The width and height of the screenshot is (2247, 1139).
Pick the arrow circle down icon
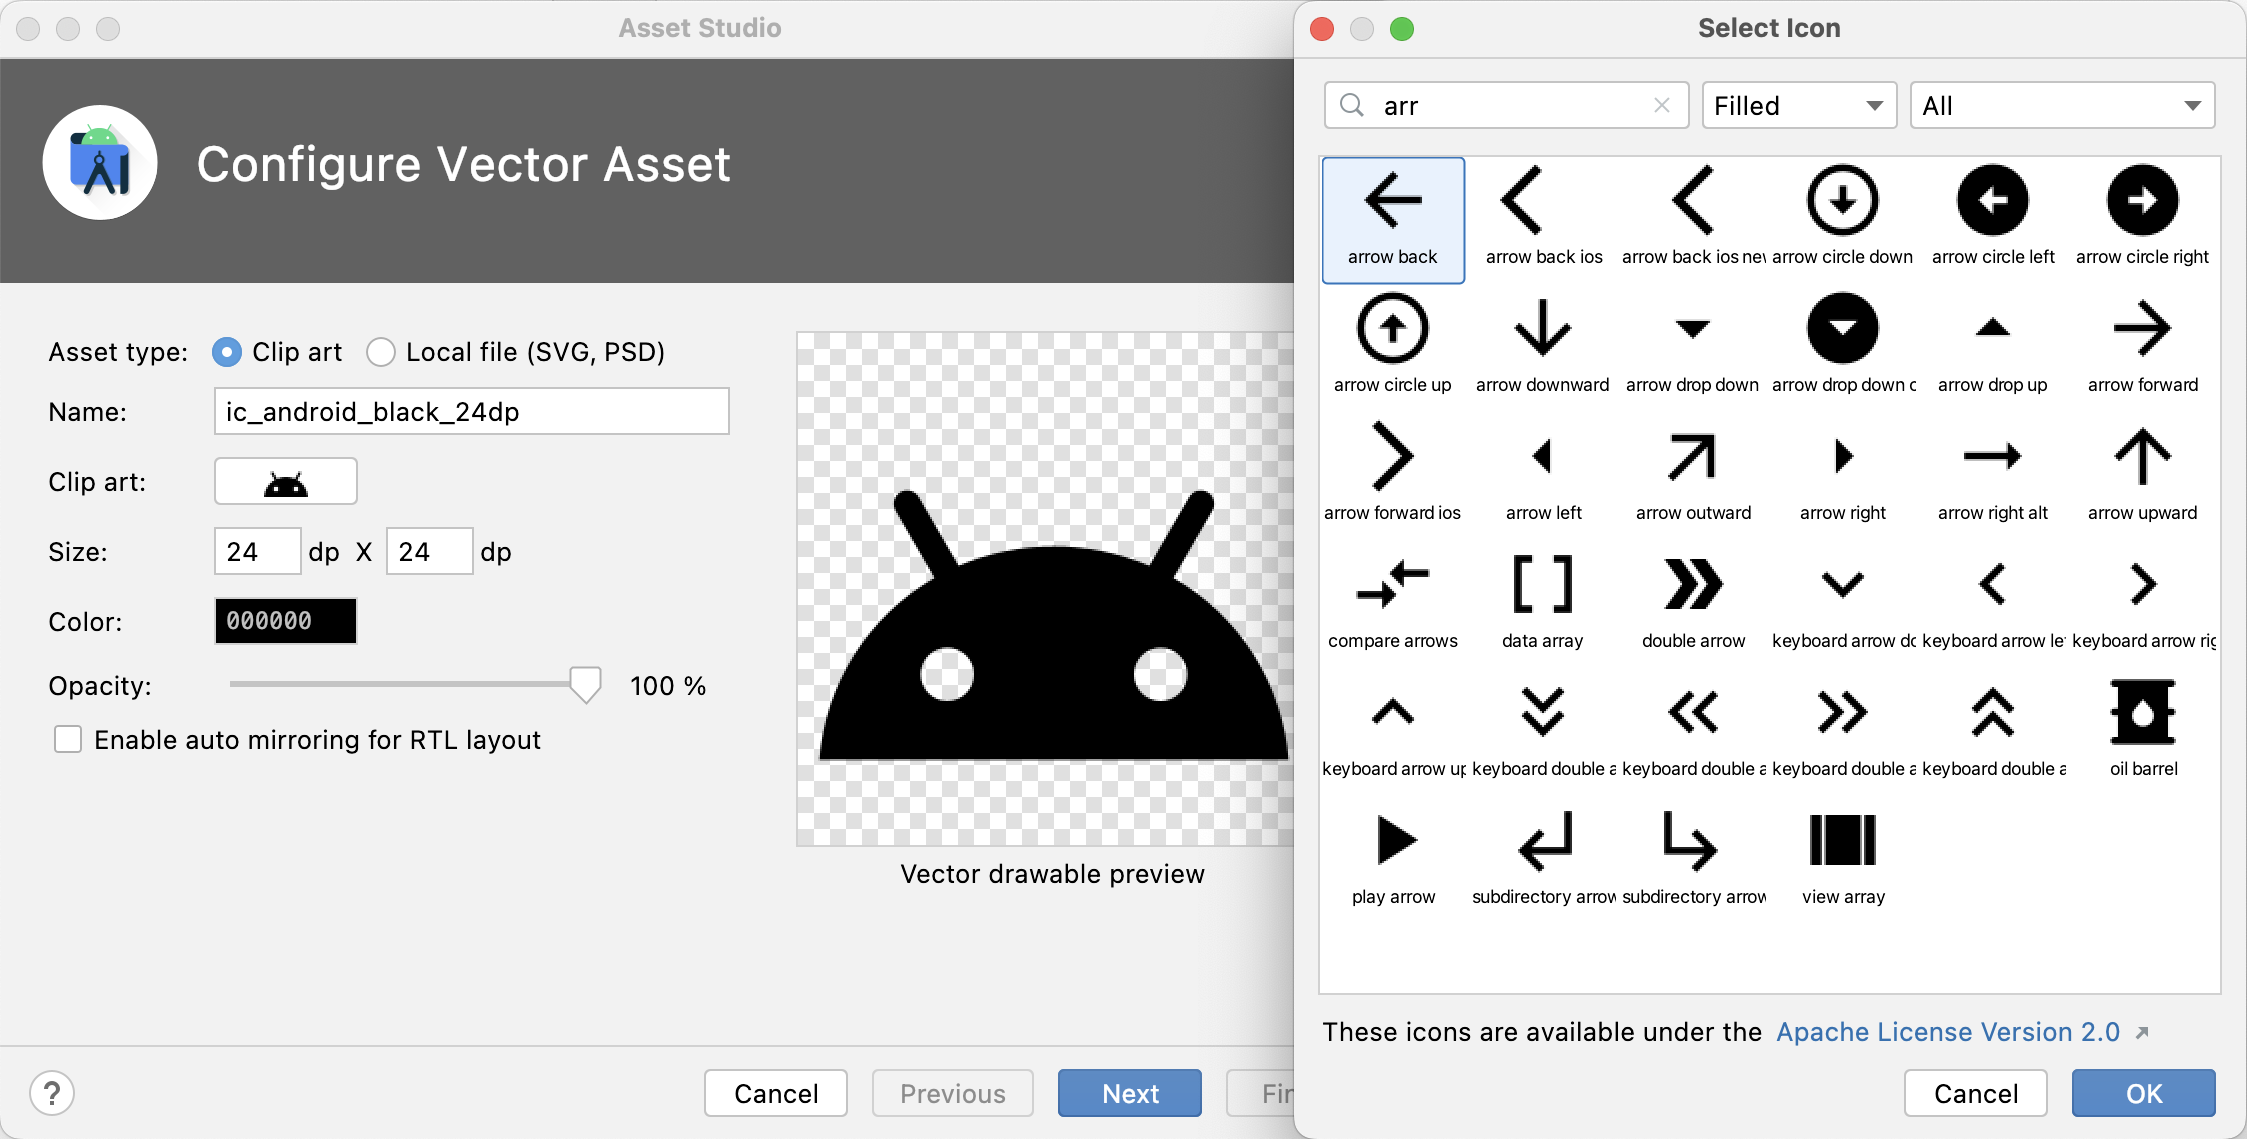point(1843,220)
